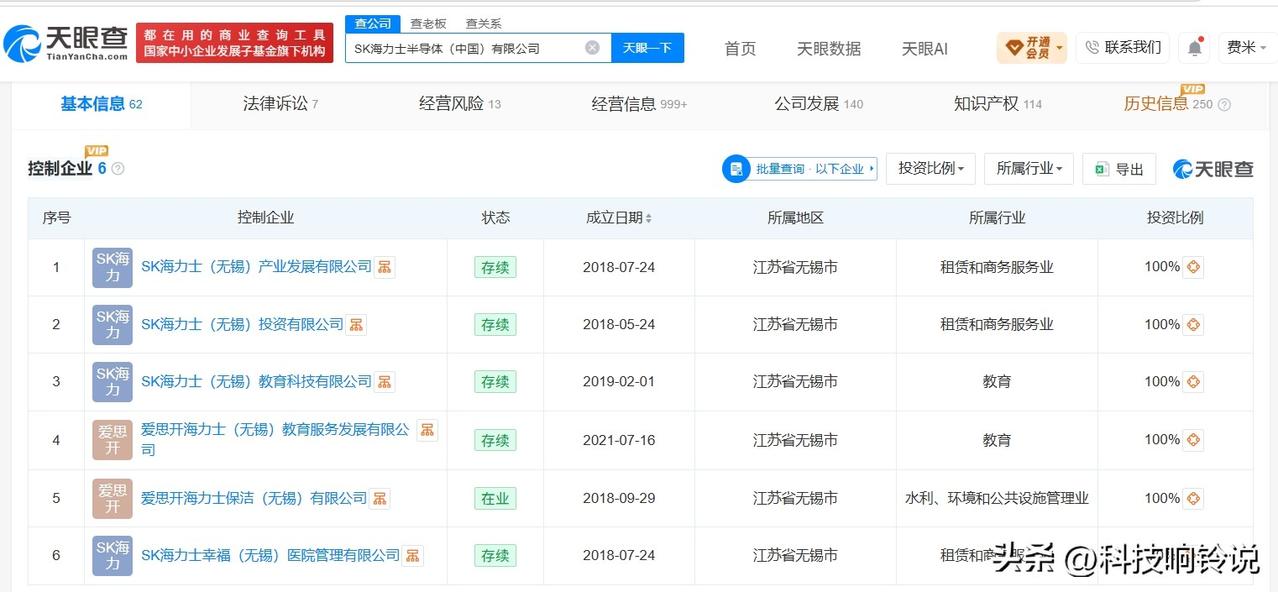Open equity structure icon for 爱思开海力士（无锡）教育服务发展有限公司

click(x=427, y=430)
